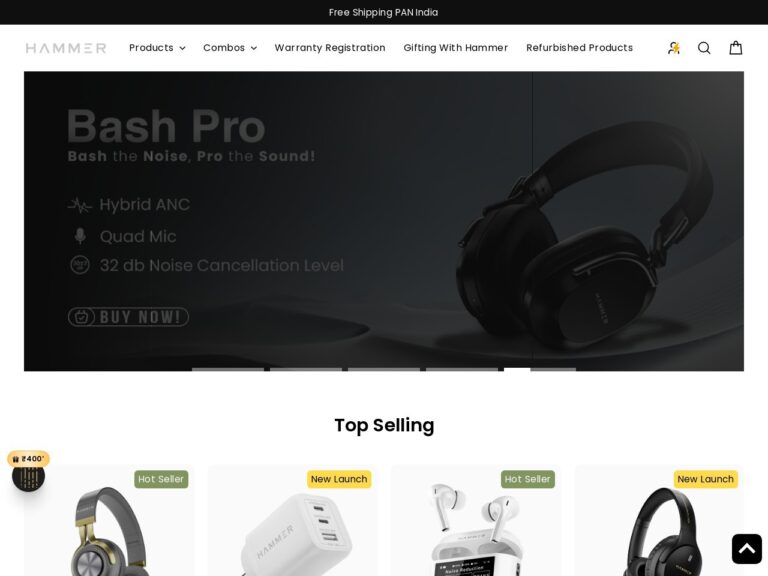Go to Refurbished Products
This screenshot has height=576, width=768.
pyautogui.click(x=579, y=48)
